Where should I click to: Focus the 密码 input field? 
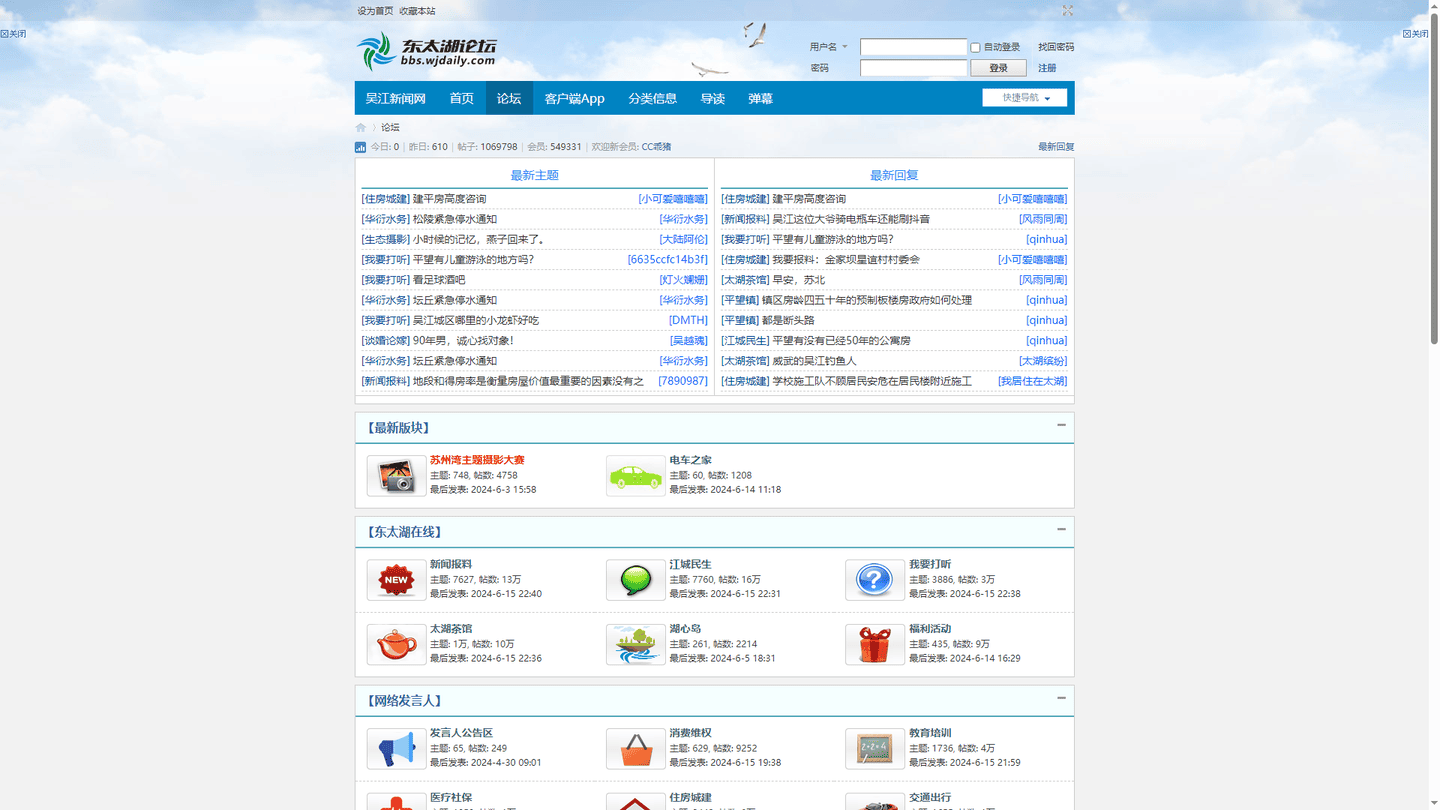pyautogui.click(x=913, y=68)
